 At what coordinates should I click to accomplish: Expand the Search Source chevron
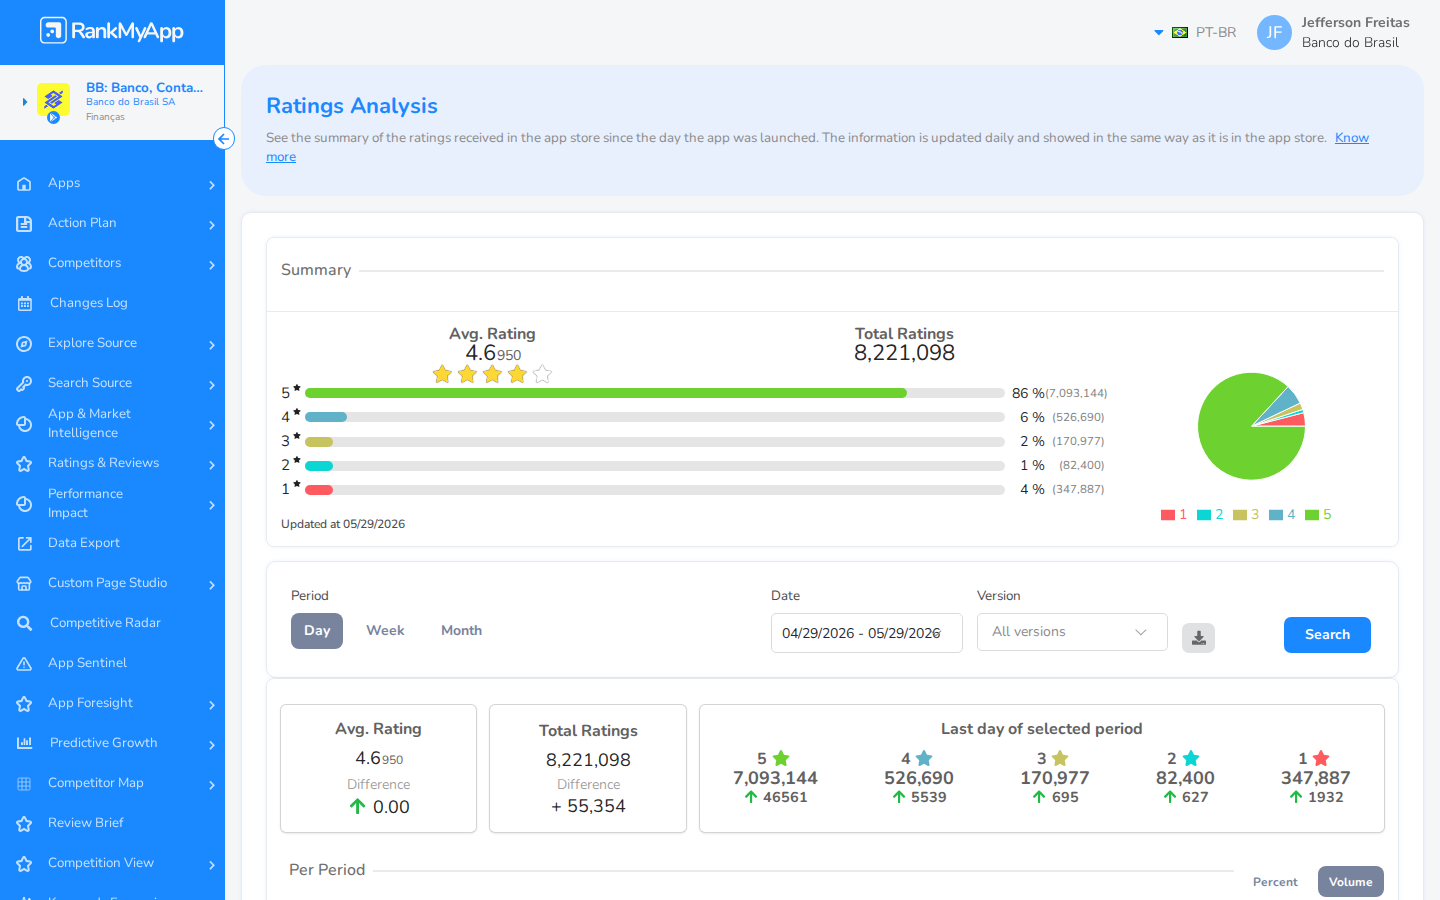click(212, 385)
